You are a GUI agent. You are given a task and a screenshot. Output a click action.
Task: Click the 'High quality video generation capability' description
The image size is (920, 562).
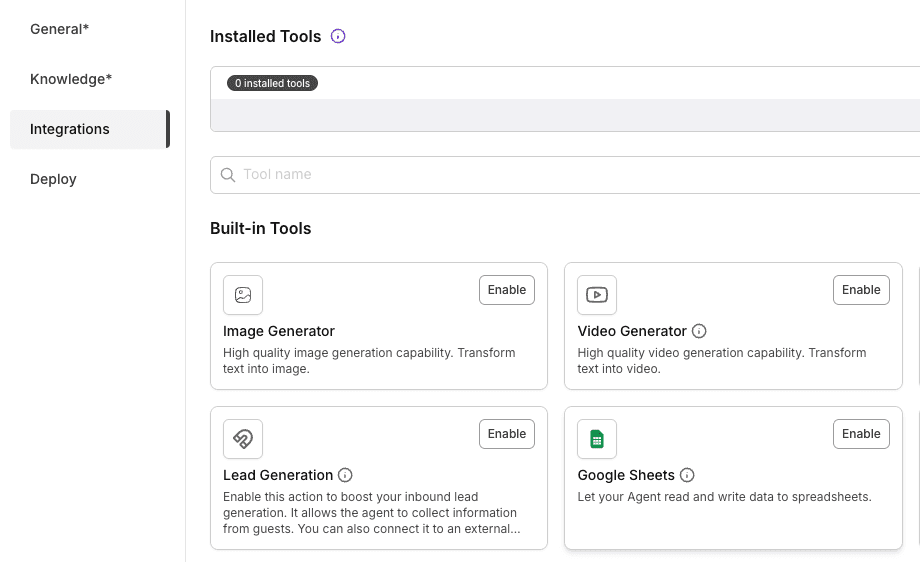pos(722,361)
